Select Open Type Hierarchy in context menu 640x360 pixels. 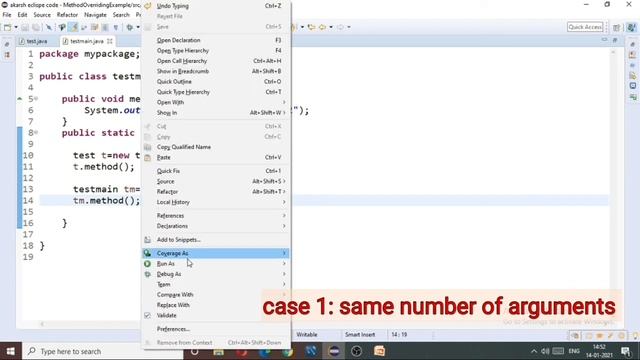tap(216, 51)
